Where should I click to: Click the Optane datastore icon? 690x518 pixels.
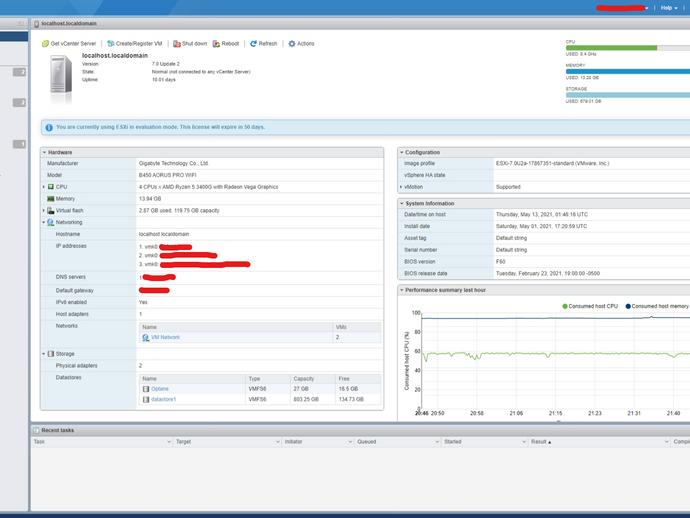[146, 389]
